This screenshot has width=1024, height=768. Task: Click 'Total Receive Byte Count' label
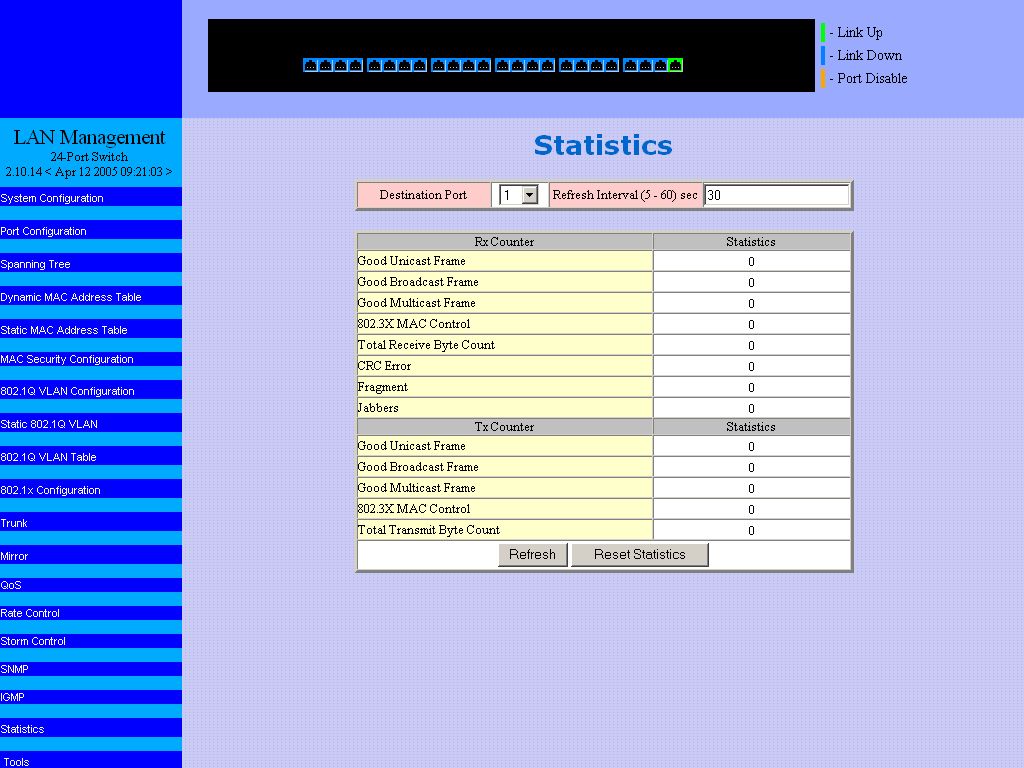tap(426, 345)
